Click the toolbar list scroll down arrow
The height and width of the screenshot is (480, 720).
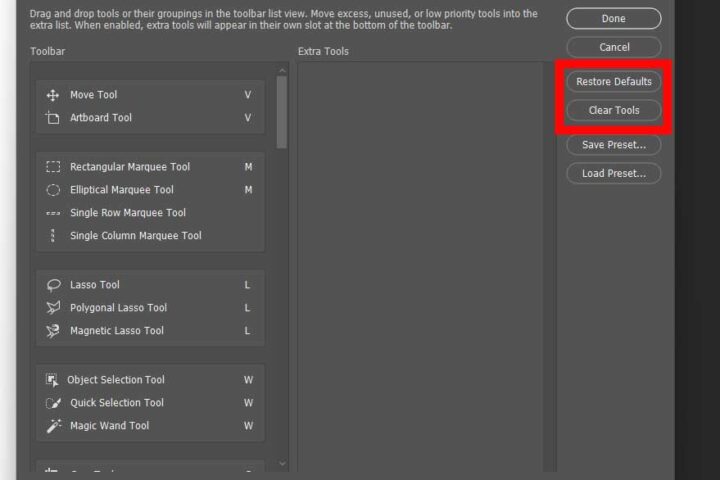[282, 463]
